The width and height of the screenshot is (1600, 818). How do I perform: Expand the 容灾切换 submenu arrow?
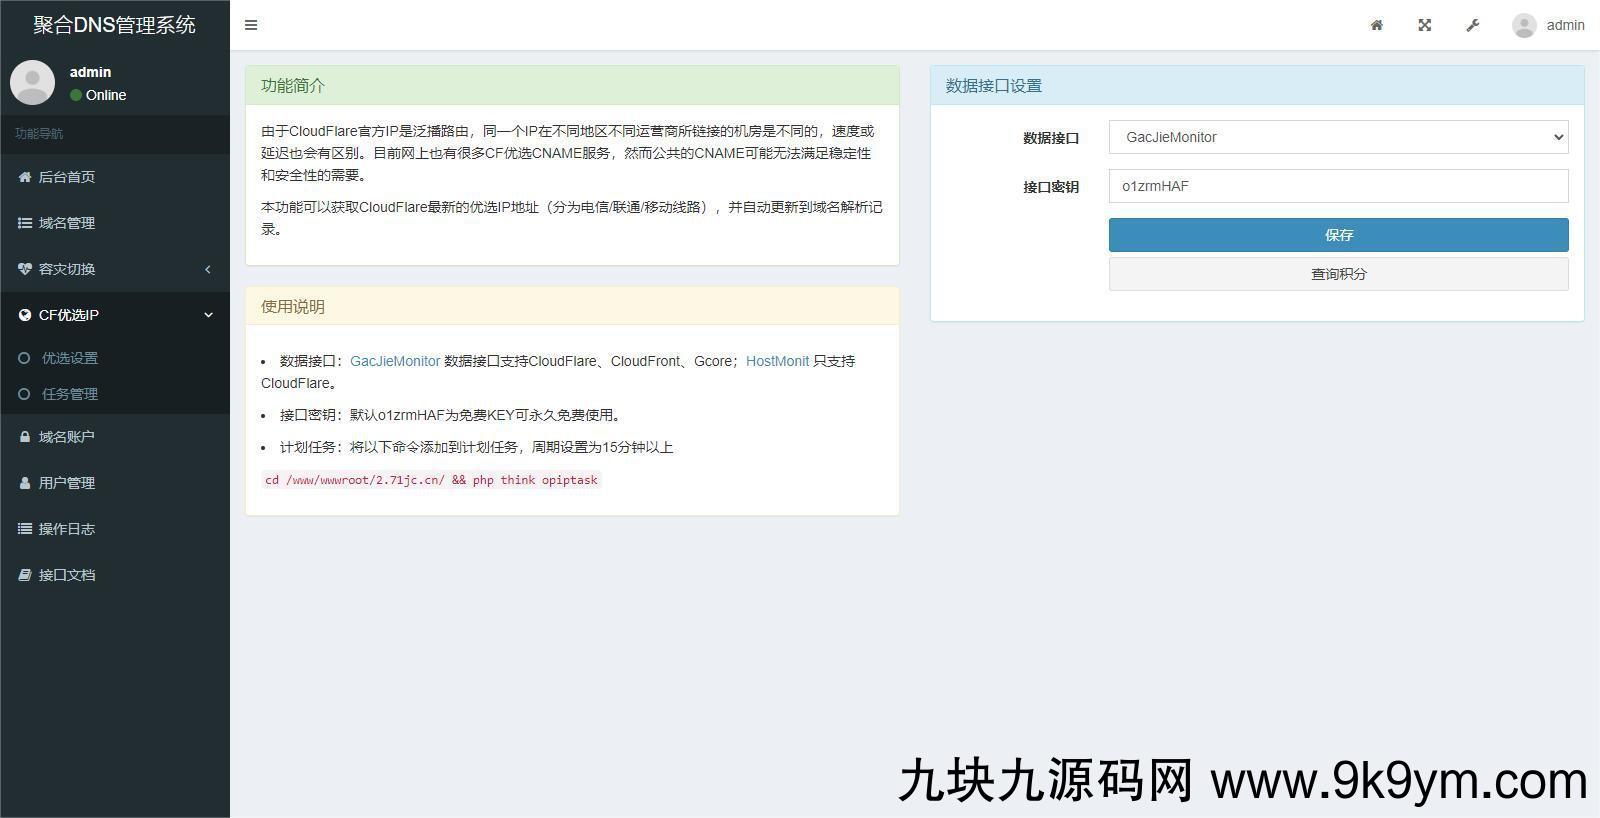click(x=208, y=269)
